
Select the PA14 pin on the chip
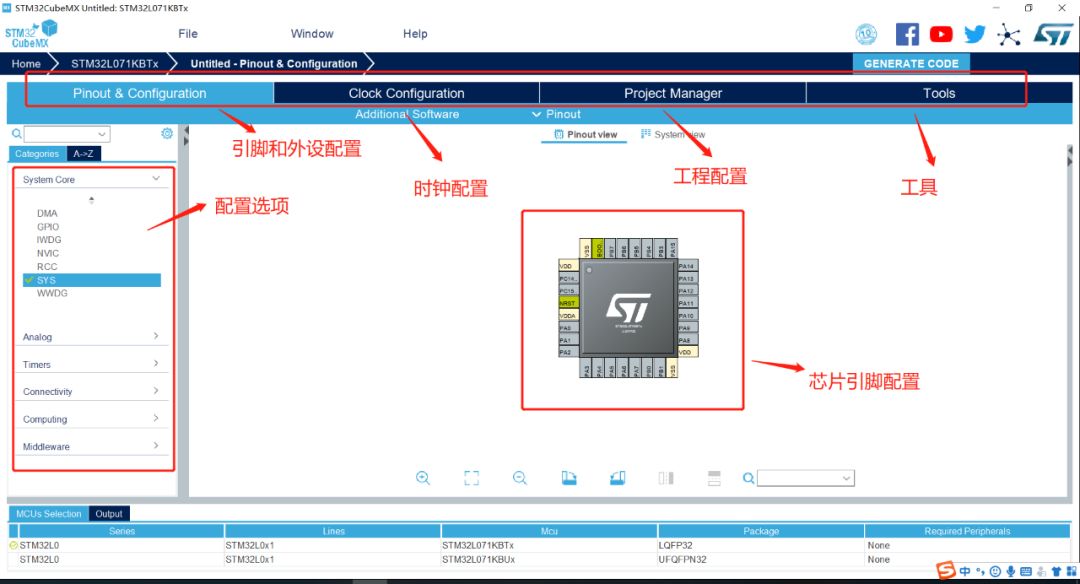687,266
